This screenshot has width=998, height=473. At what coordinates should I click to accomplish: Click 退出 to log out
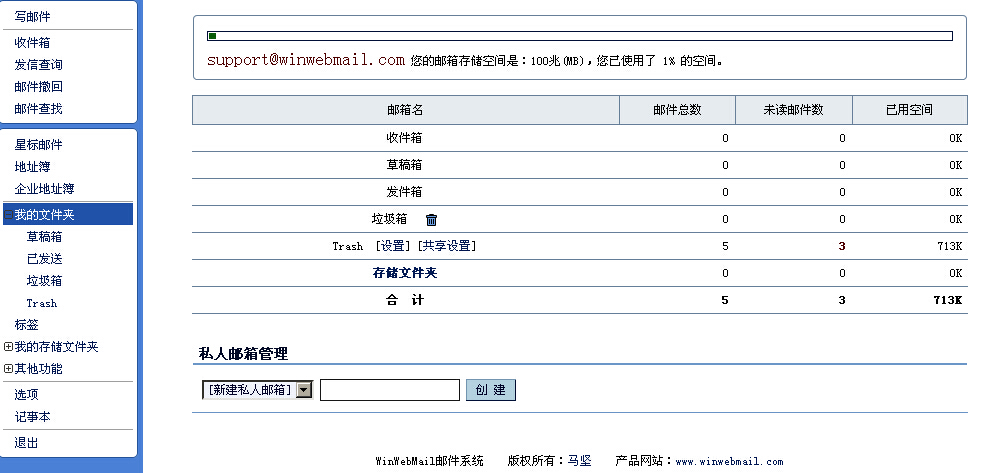coord(26,443)
